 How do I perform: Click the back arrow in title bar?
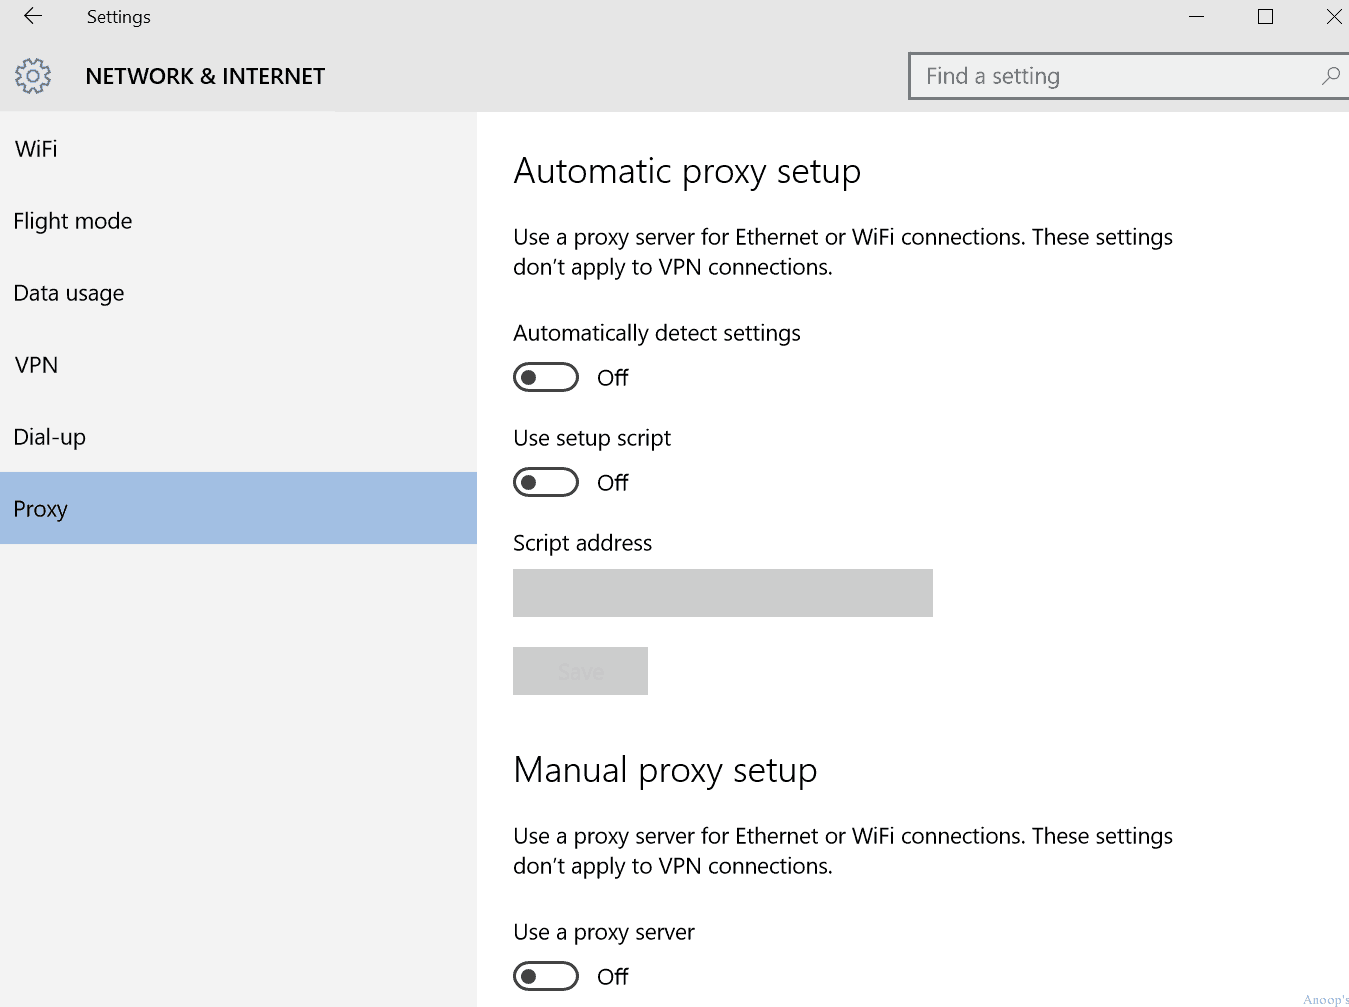tap(33, 16)
